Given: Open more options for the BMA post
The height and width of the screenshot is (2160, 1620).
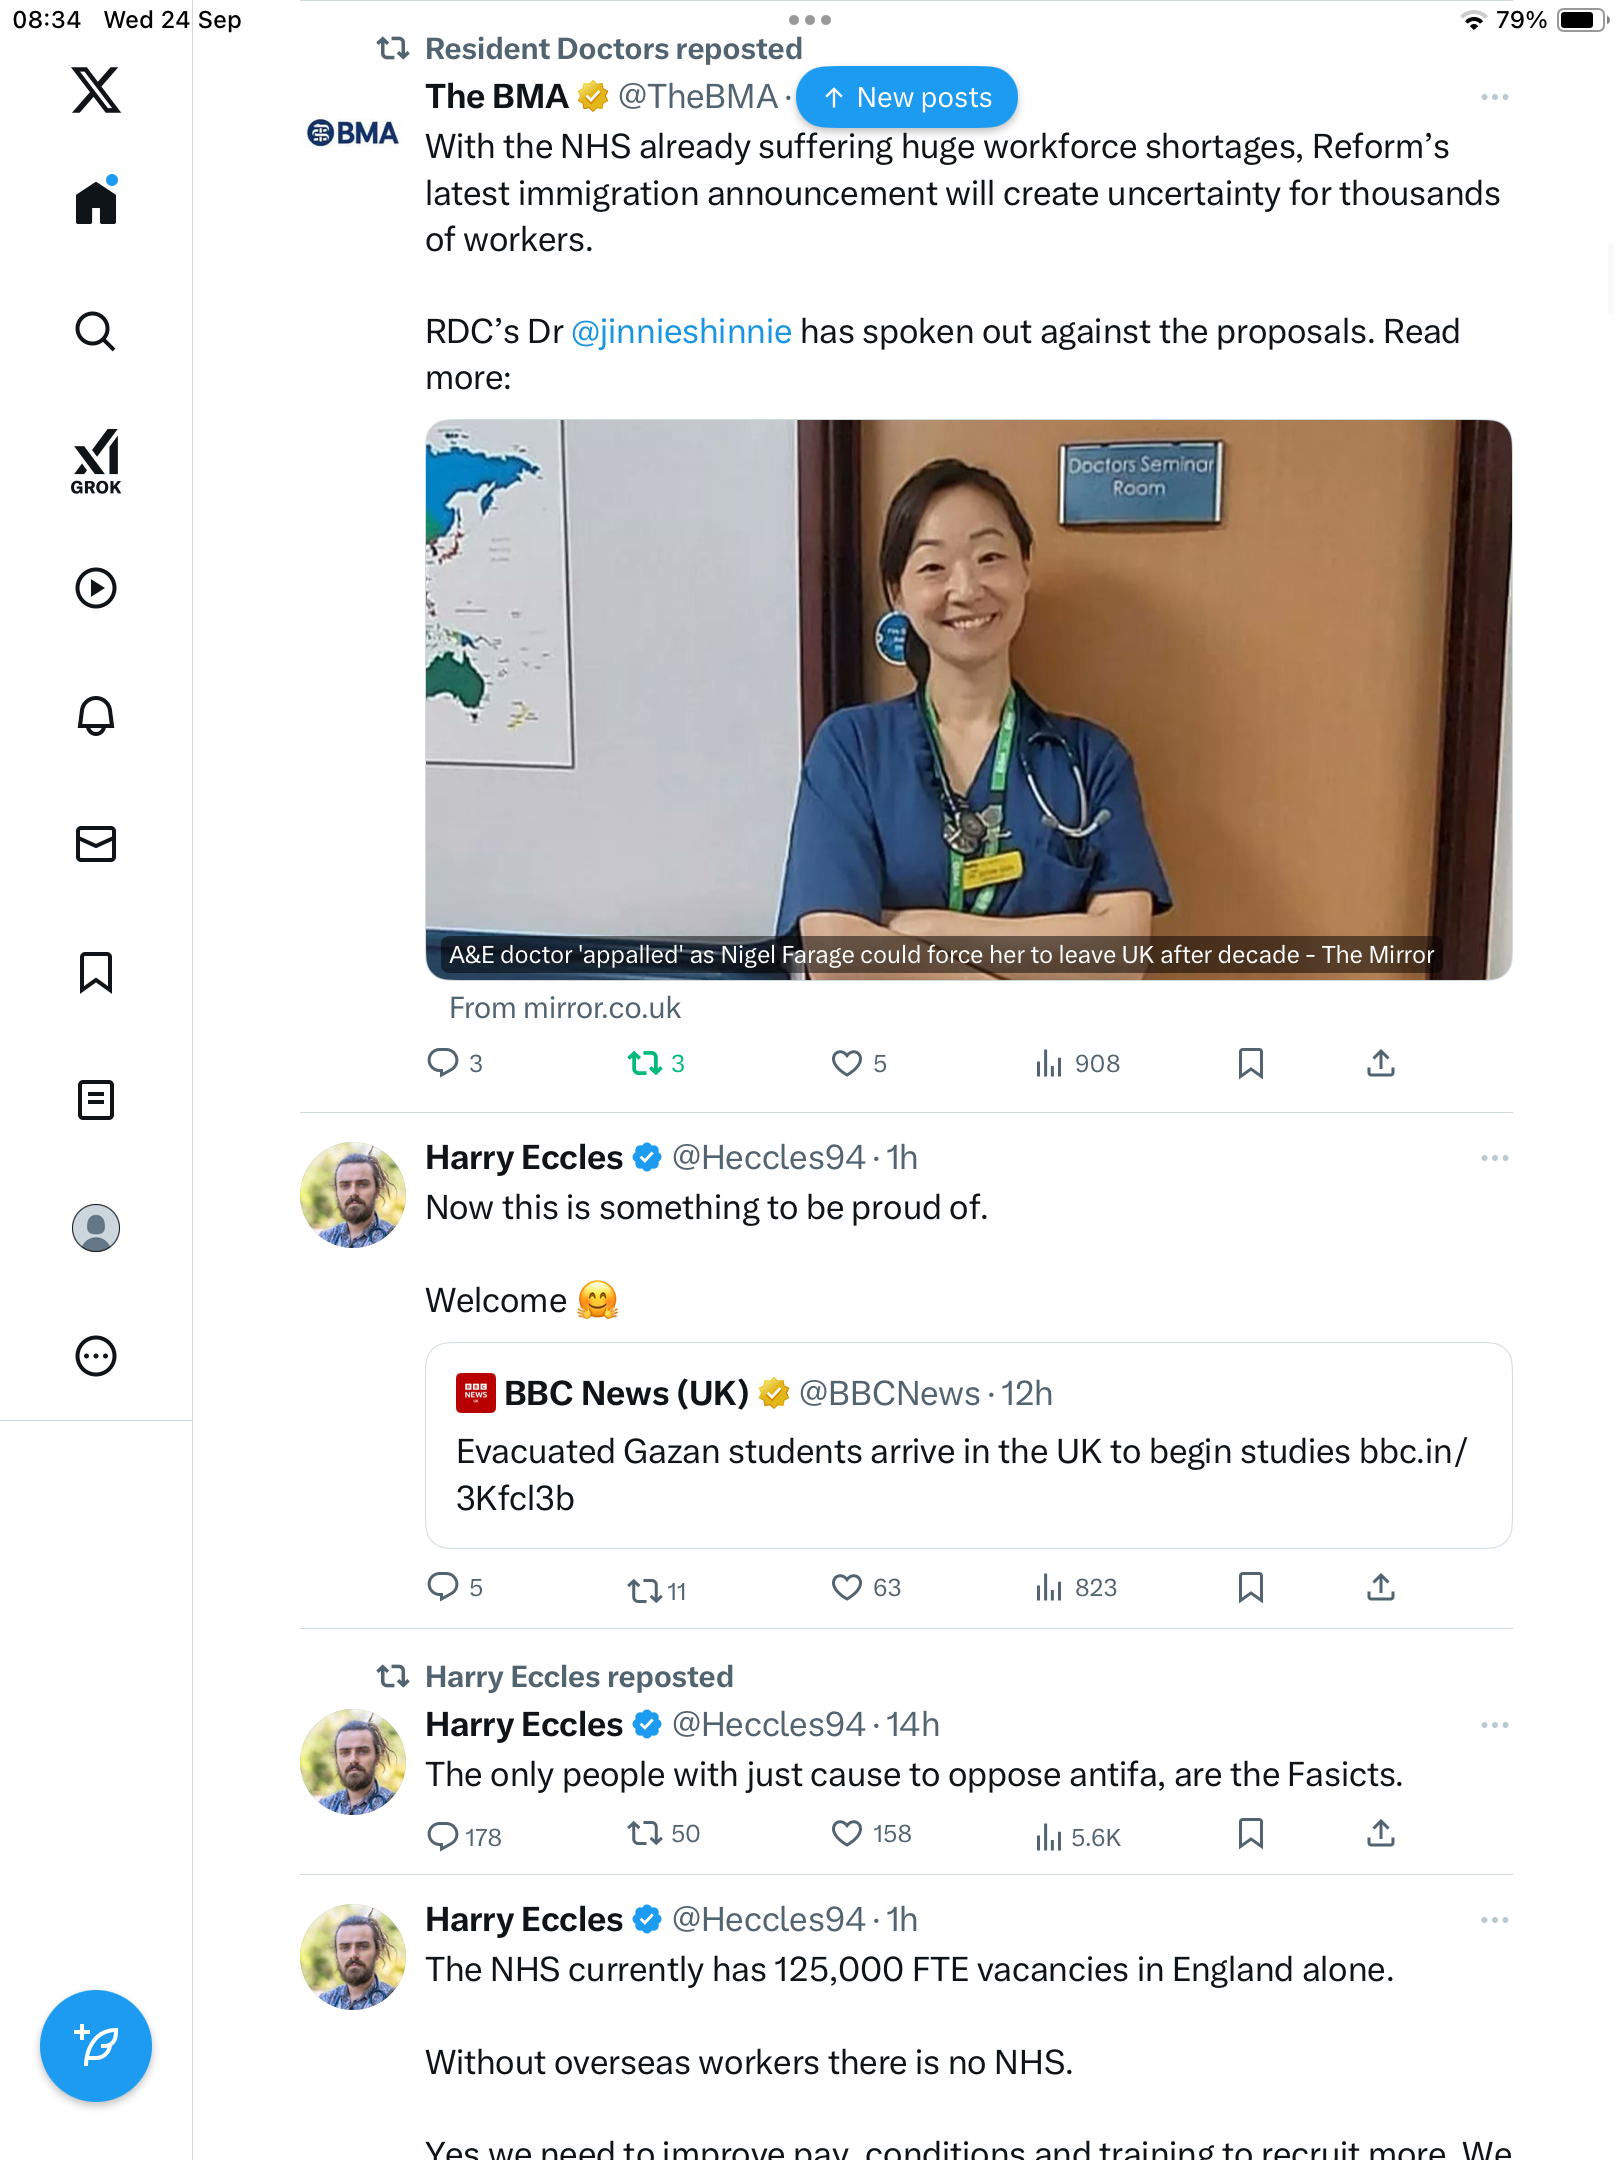Looking at the screenshot, I should (1494, 97).
